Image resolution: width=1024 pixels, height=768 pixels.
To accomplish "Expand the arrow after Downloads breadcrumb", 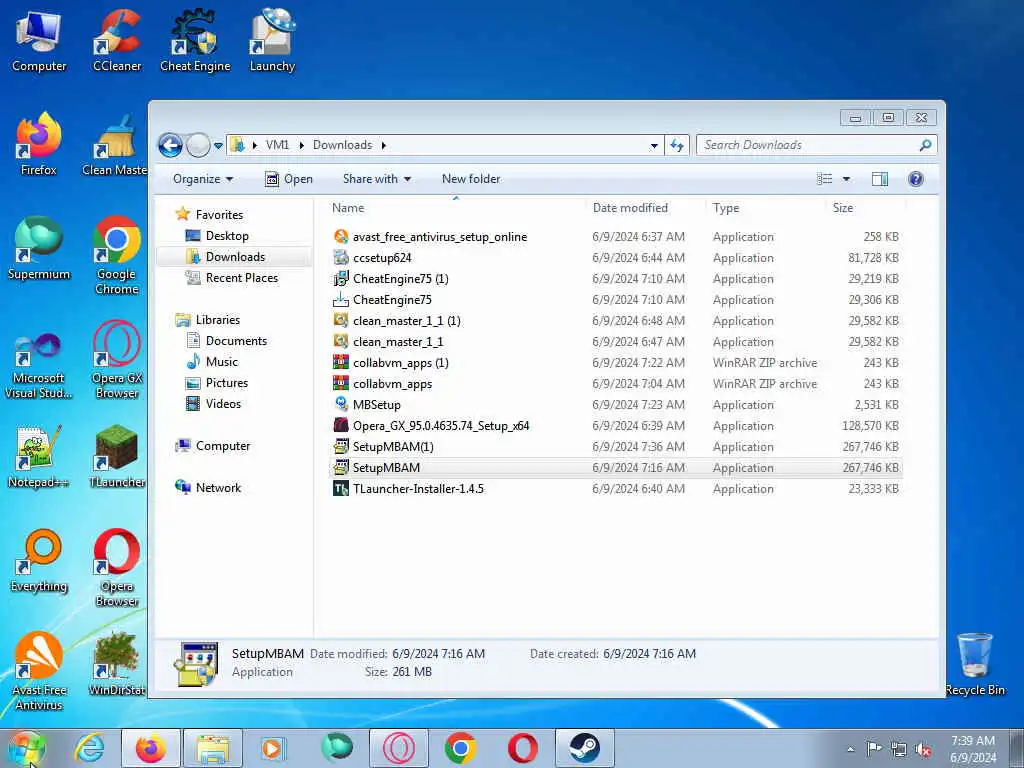I will (384, 145).
